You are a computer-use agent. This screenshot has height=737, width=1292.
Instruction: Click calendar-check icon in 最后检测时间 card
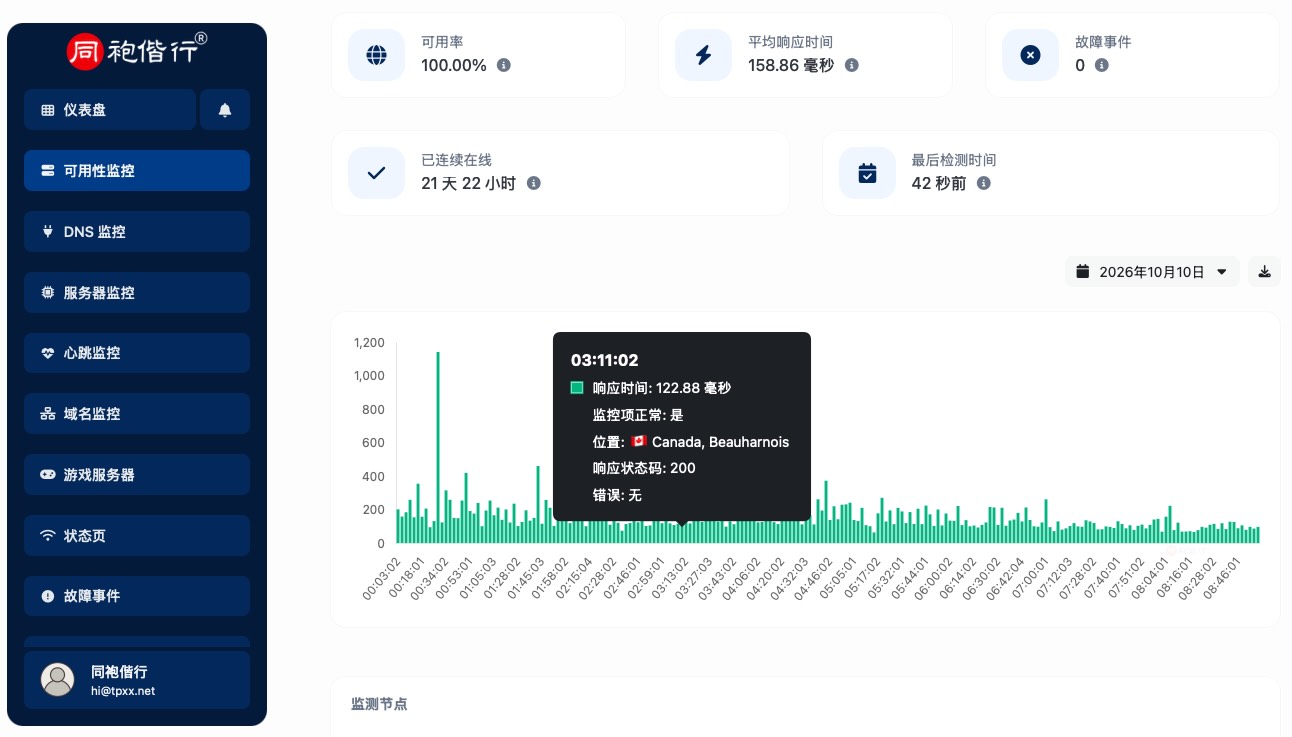(867, 173)
